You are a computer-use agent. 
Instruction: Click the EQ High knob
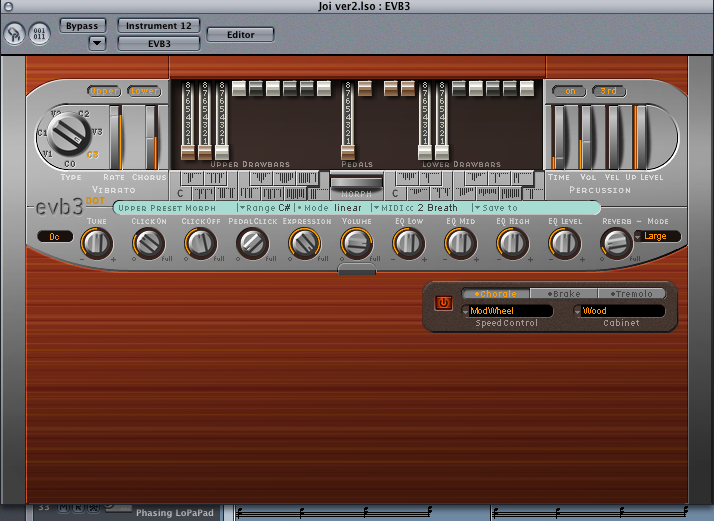click(x=512, y=243)
